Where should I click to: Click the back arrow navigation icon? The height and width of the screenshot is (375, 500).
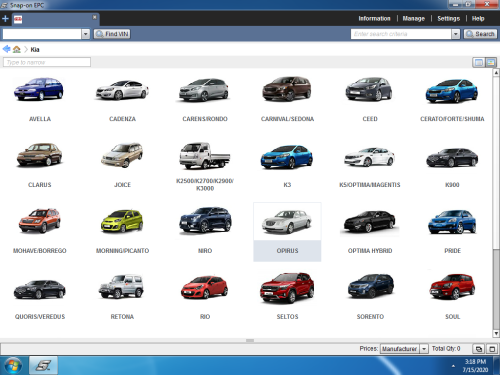tap(6, 49)
